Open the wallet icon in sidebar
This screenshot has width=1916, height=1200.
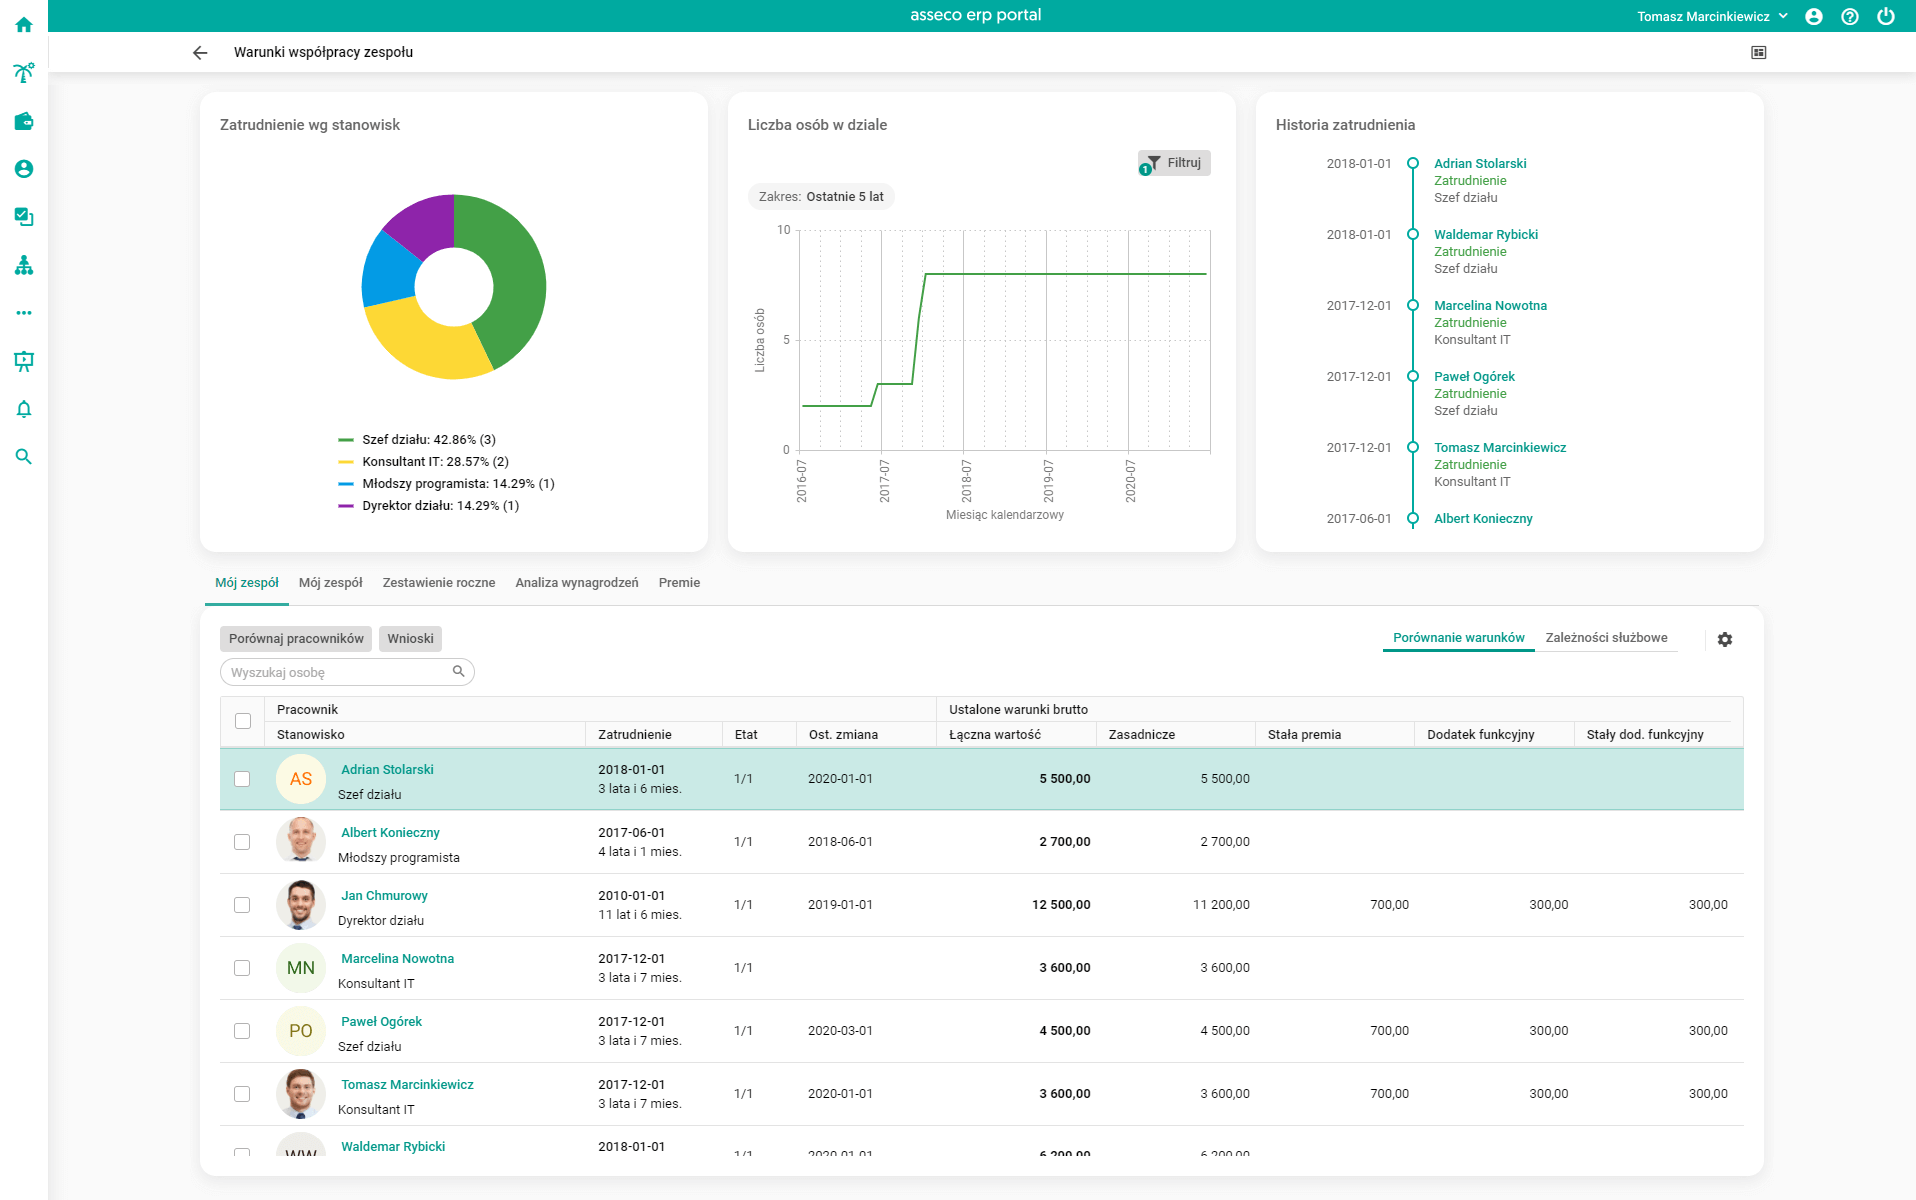[24, 121]
